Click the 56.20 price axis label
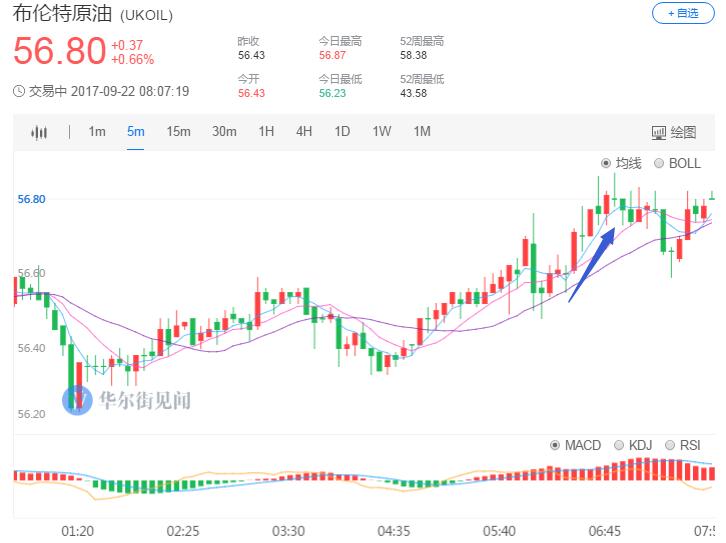Image resolution: width=726 pixels, height=543 pixels. 31,414
